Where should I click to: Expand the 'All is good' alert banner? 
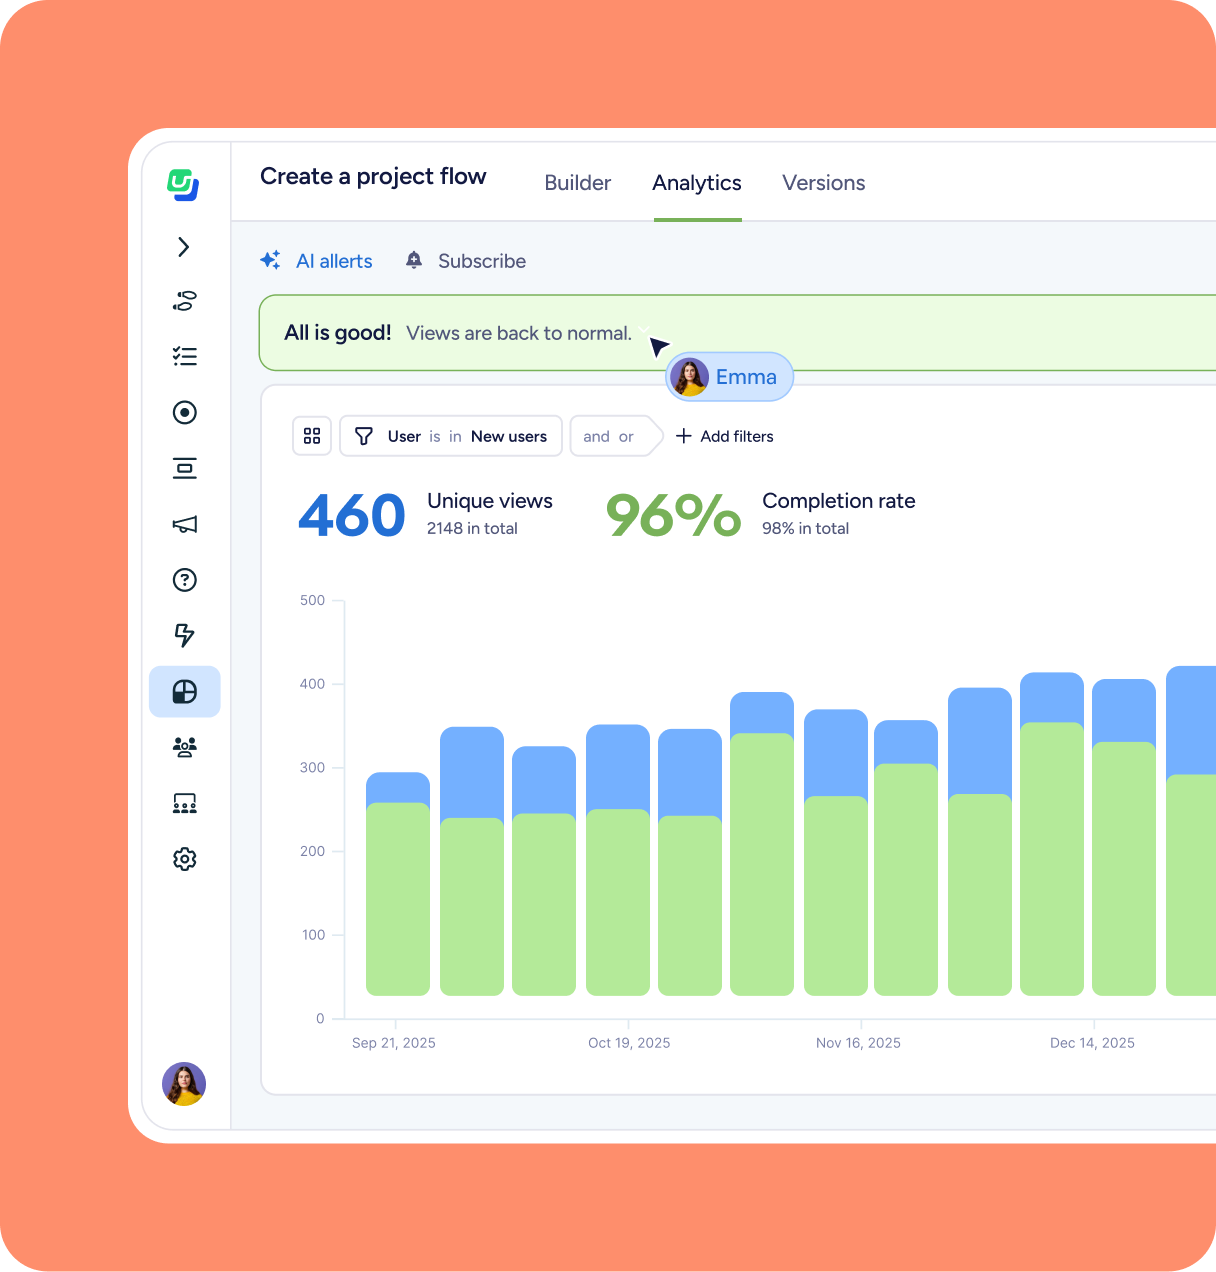coord(645,332)
